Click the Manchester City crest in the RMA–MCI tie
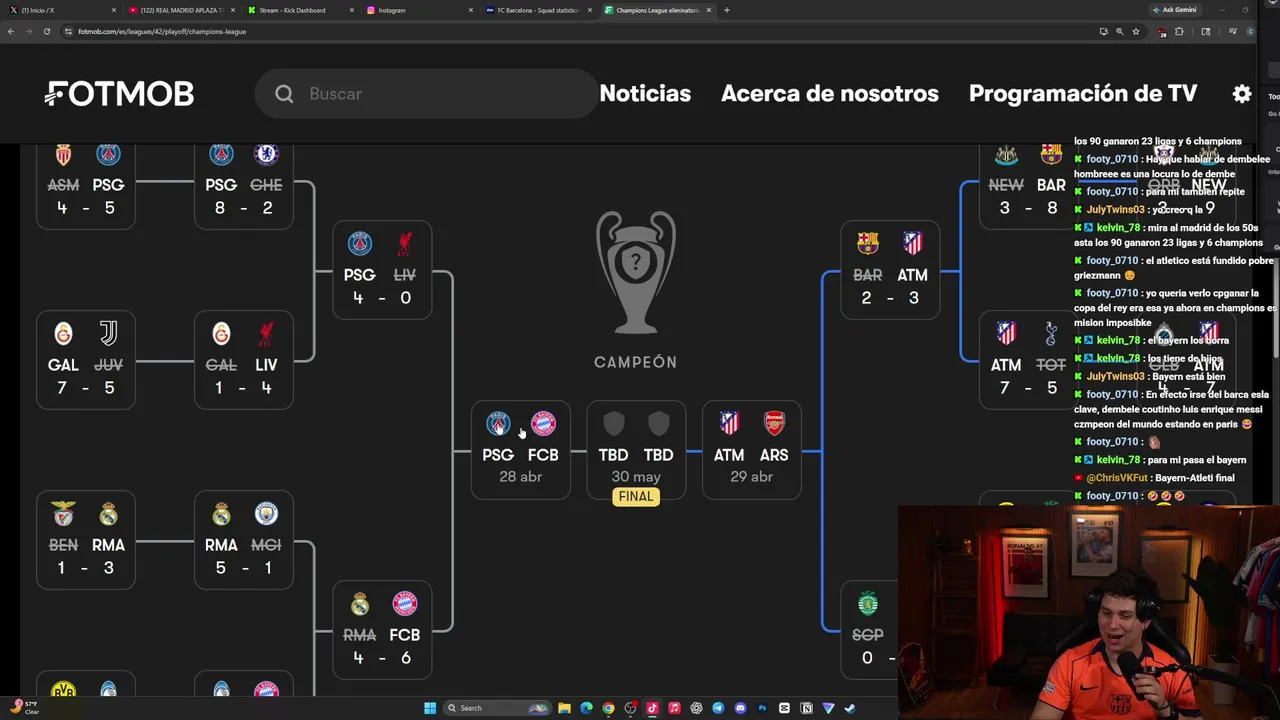Image resolution: width=1280 pixels, height=720 pixels. [x=266, y=514]
